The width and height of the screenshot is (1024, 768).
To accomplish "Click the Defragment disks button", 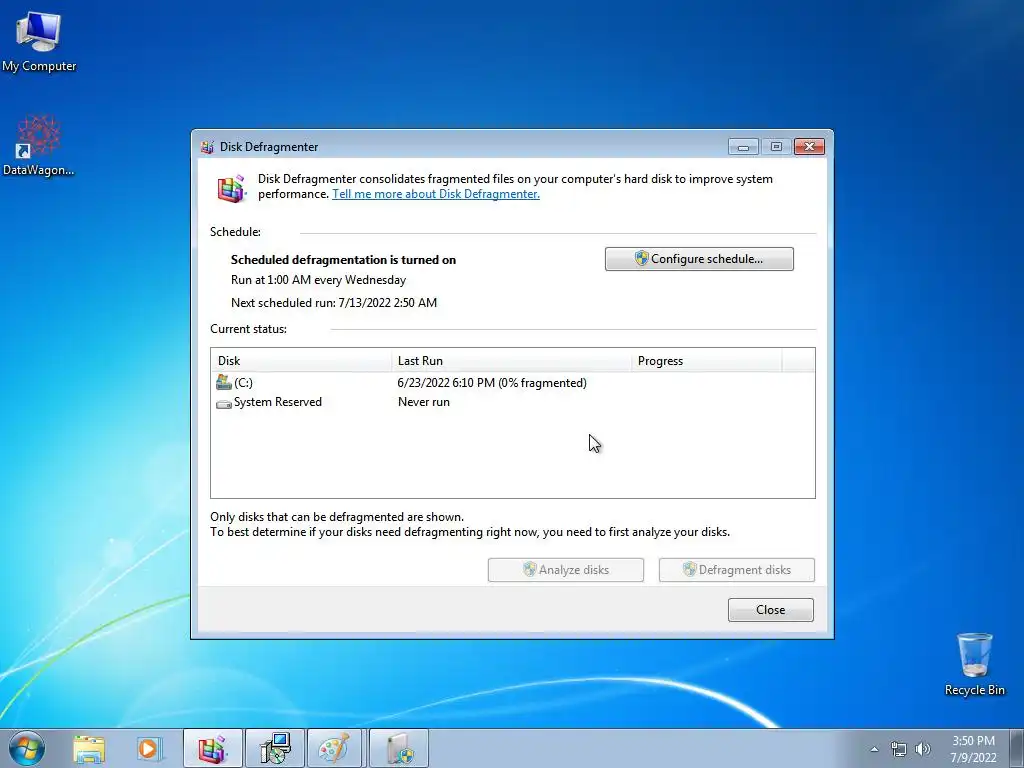I will (737, 569).
